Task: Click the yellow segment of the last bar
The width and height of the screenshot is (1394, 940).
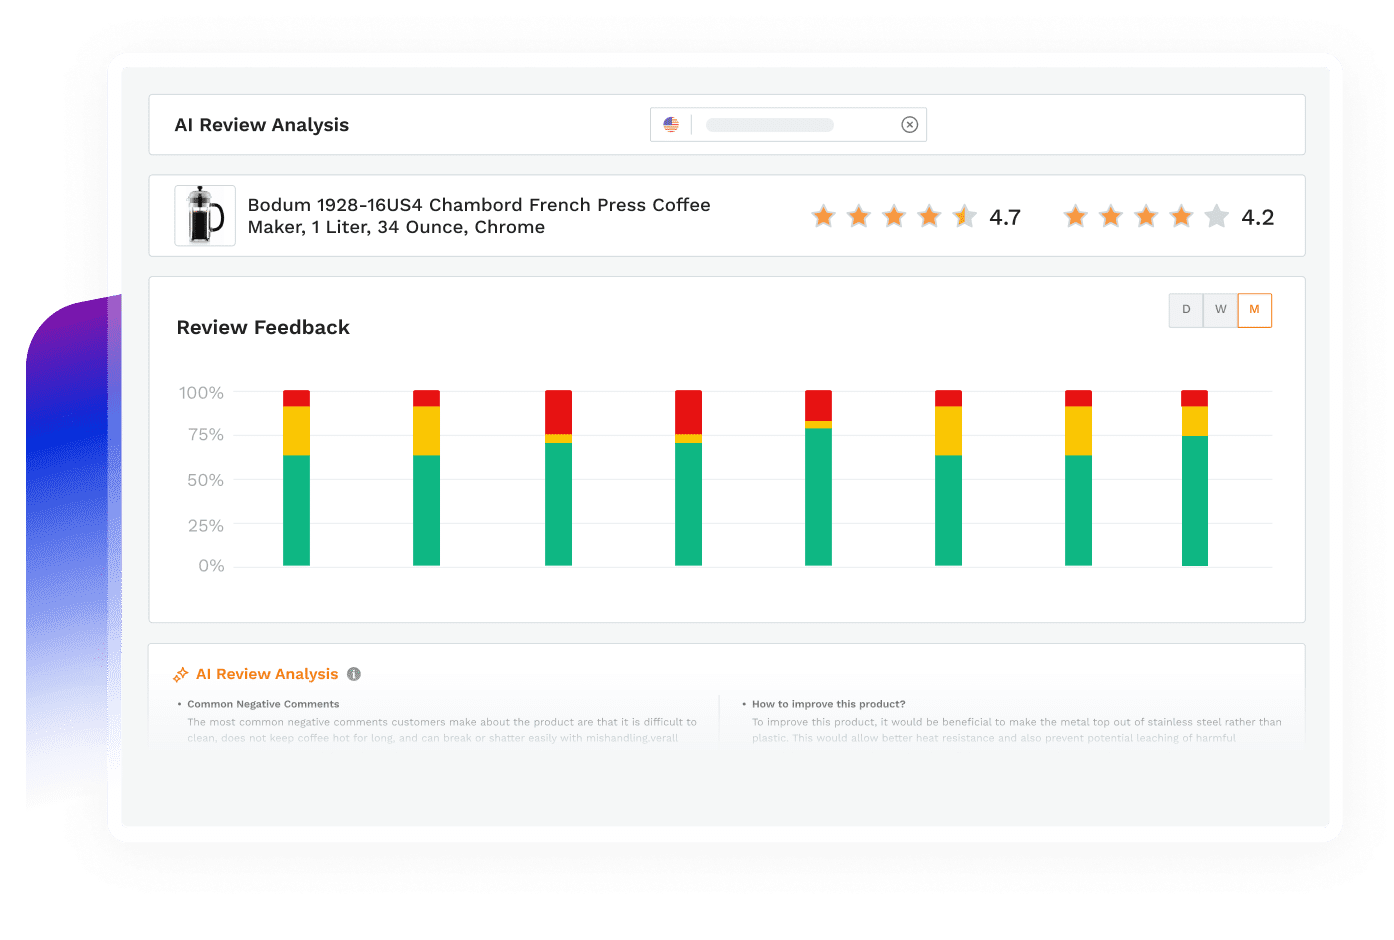Action: [x=1194, y=421]
